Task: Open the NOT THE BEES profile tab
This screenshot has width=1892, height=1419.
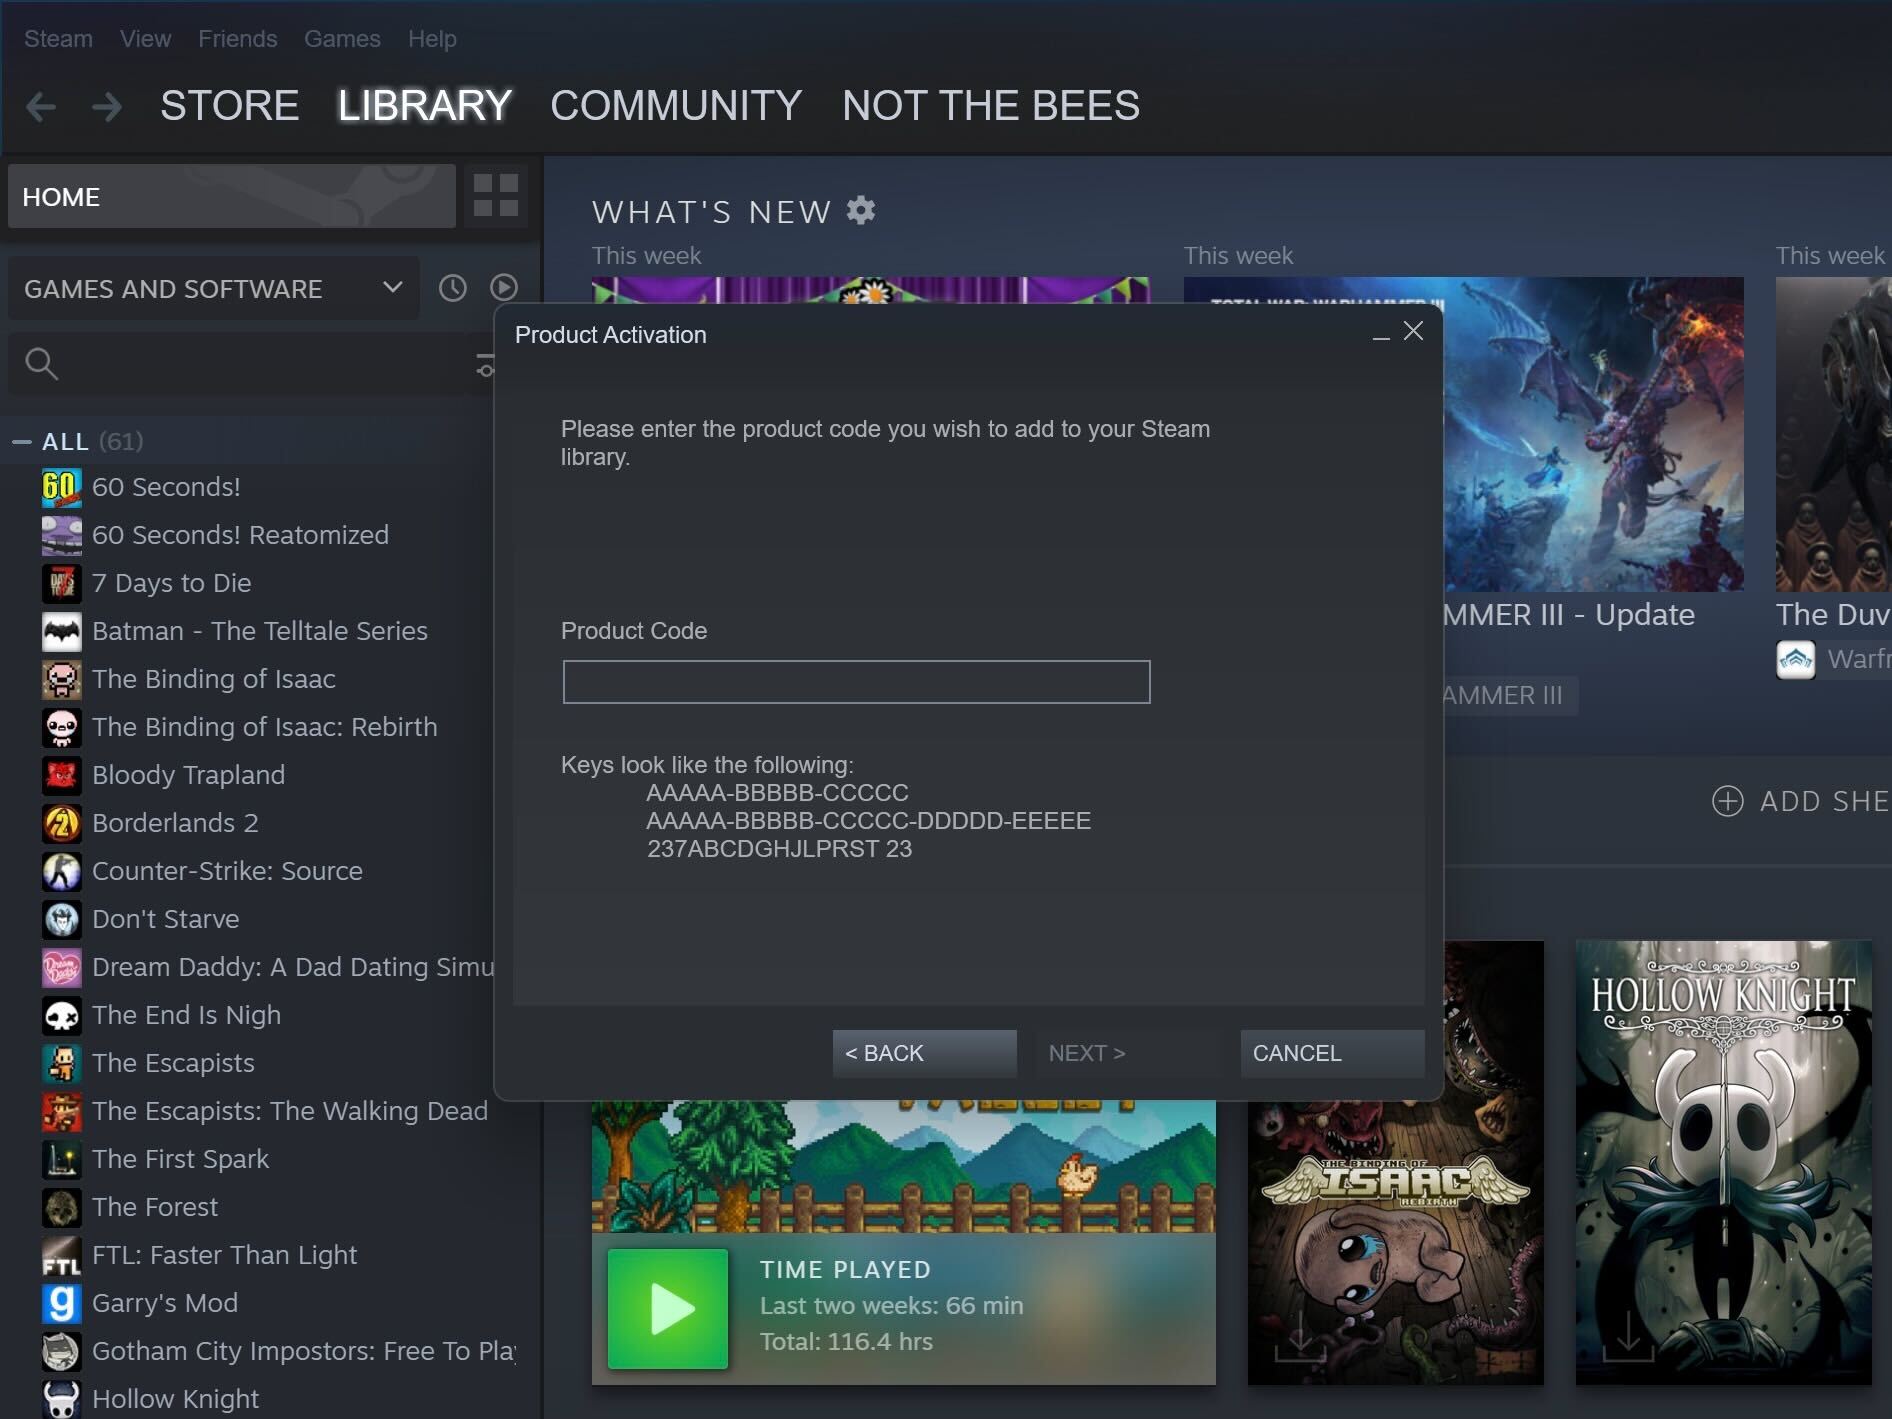Action: point(991,106)
